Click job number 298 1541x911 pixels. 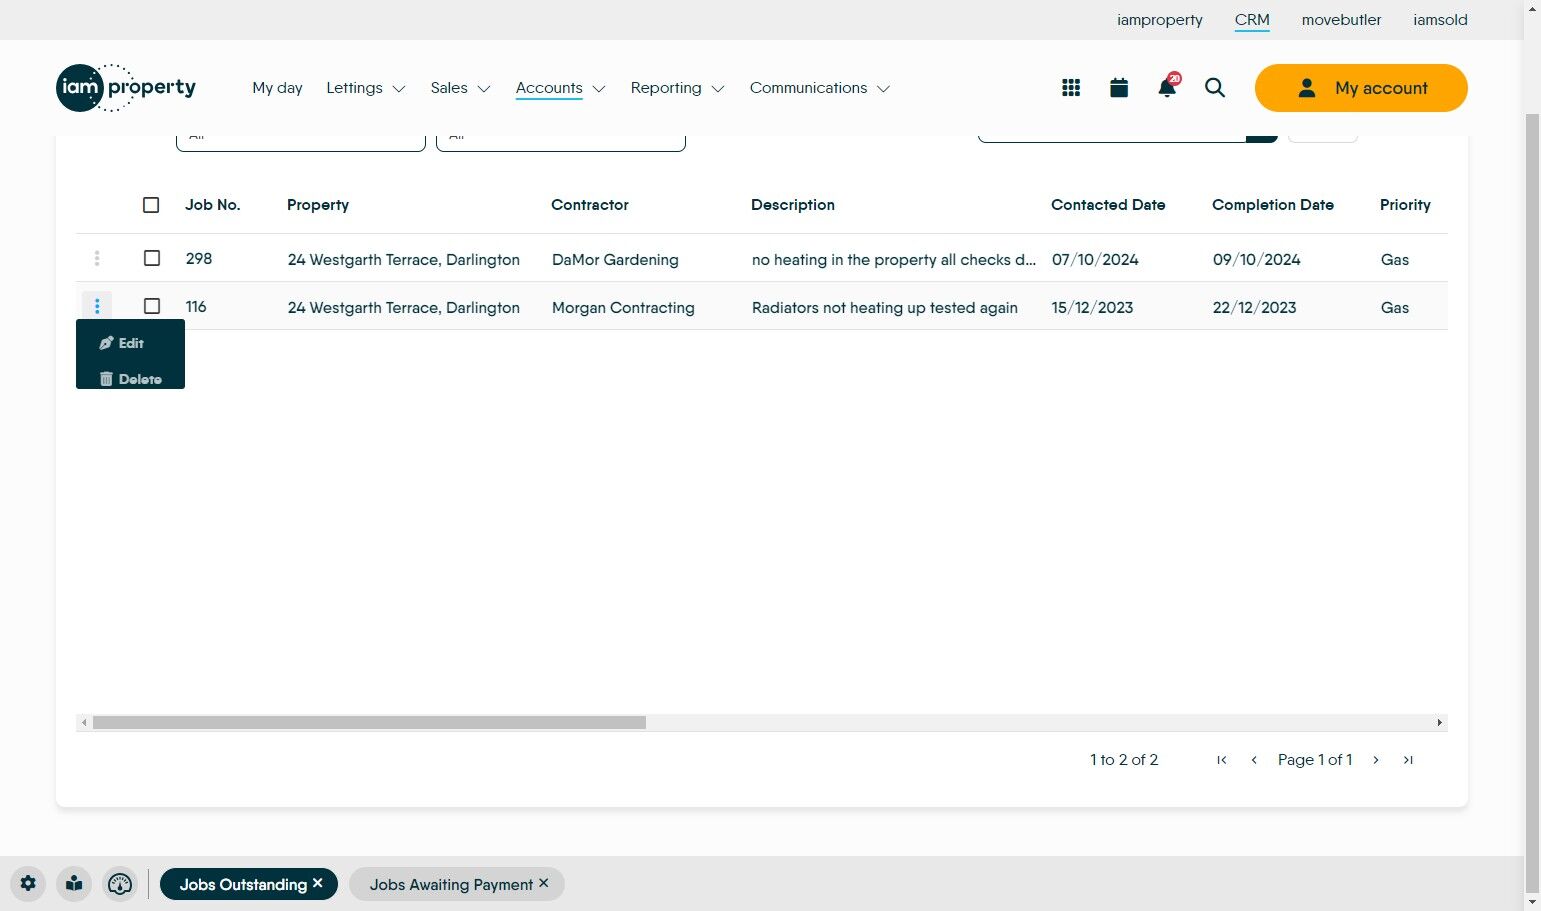pos(199,259)
